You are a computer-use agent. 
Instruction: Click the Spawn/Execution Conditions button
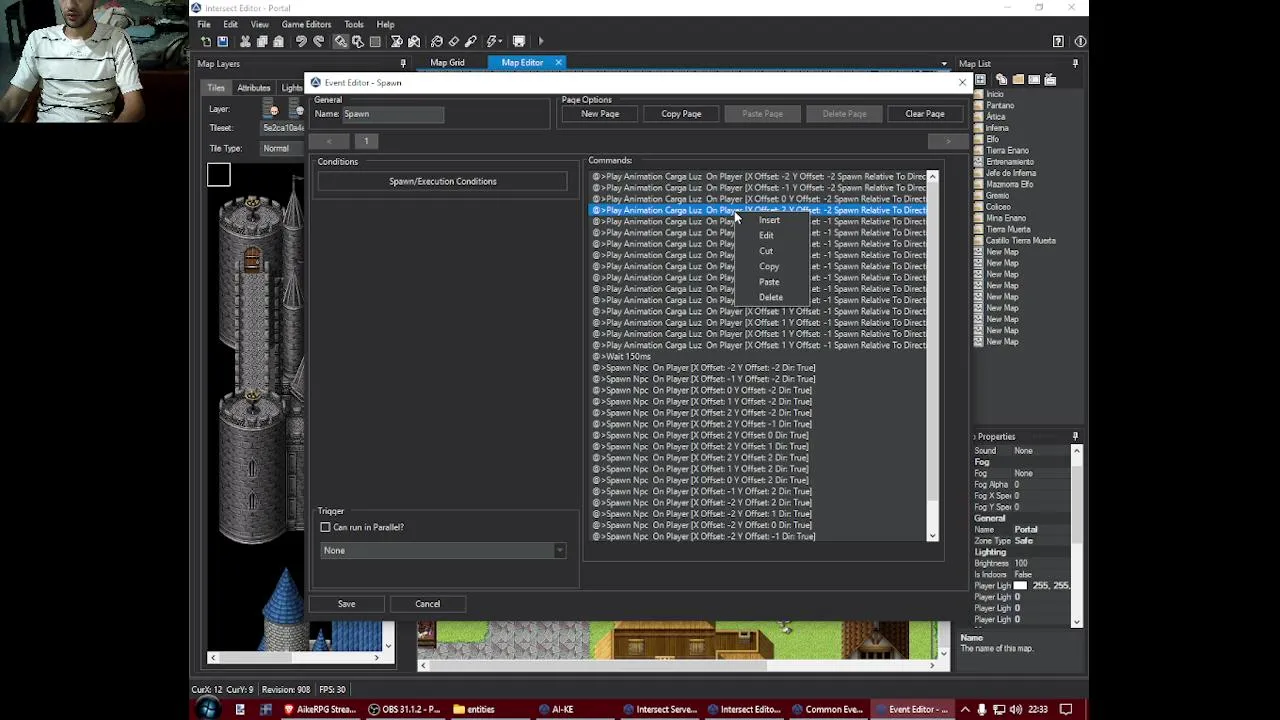pos(442,182)
